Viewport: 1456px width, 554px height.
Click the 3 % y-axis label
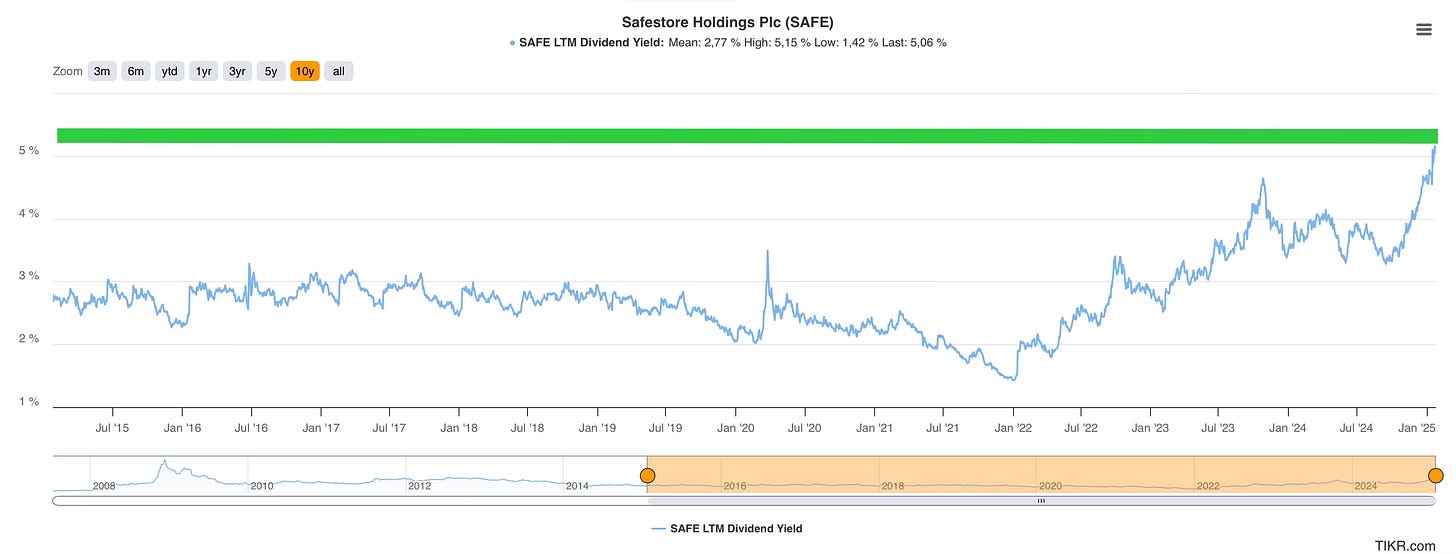point(29,276)
